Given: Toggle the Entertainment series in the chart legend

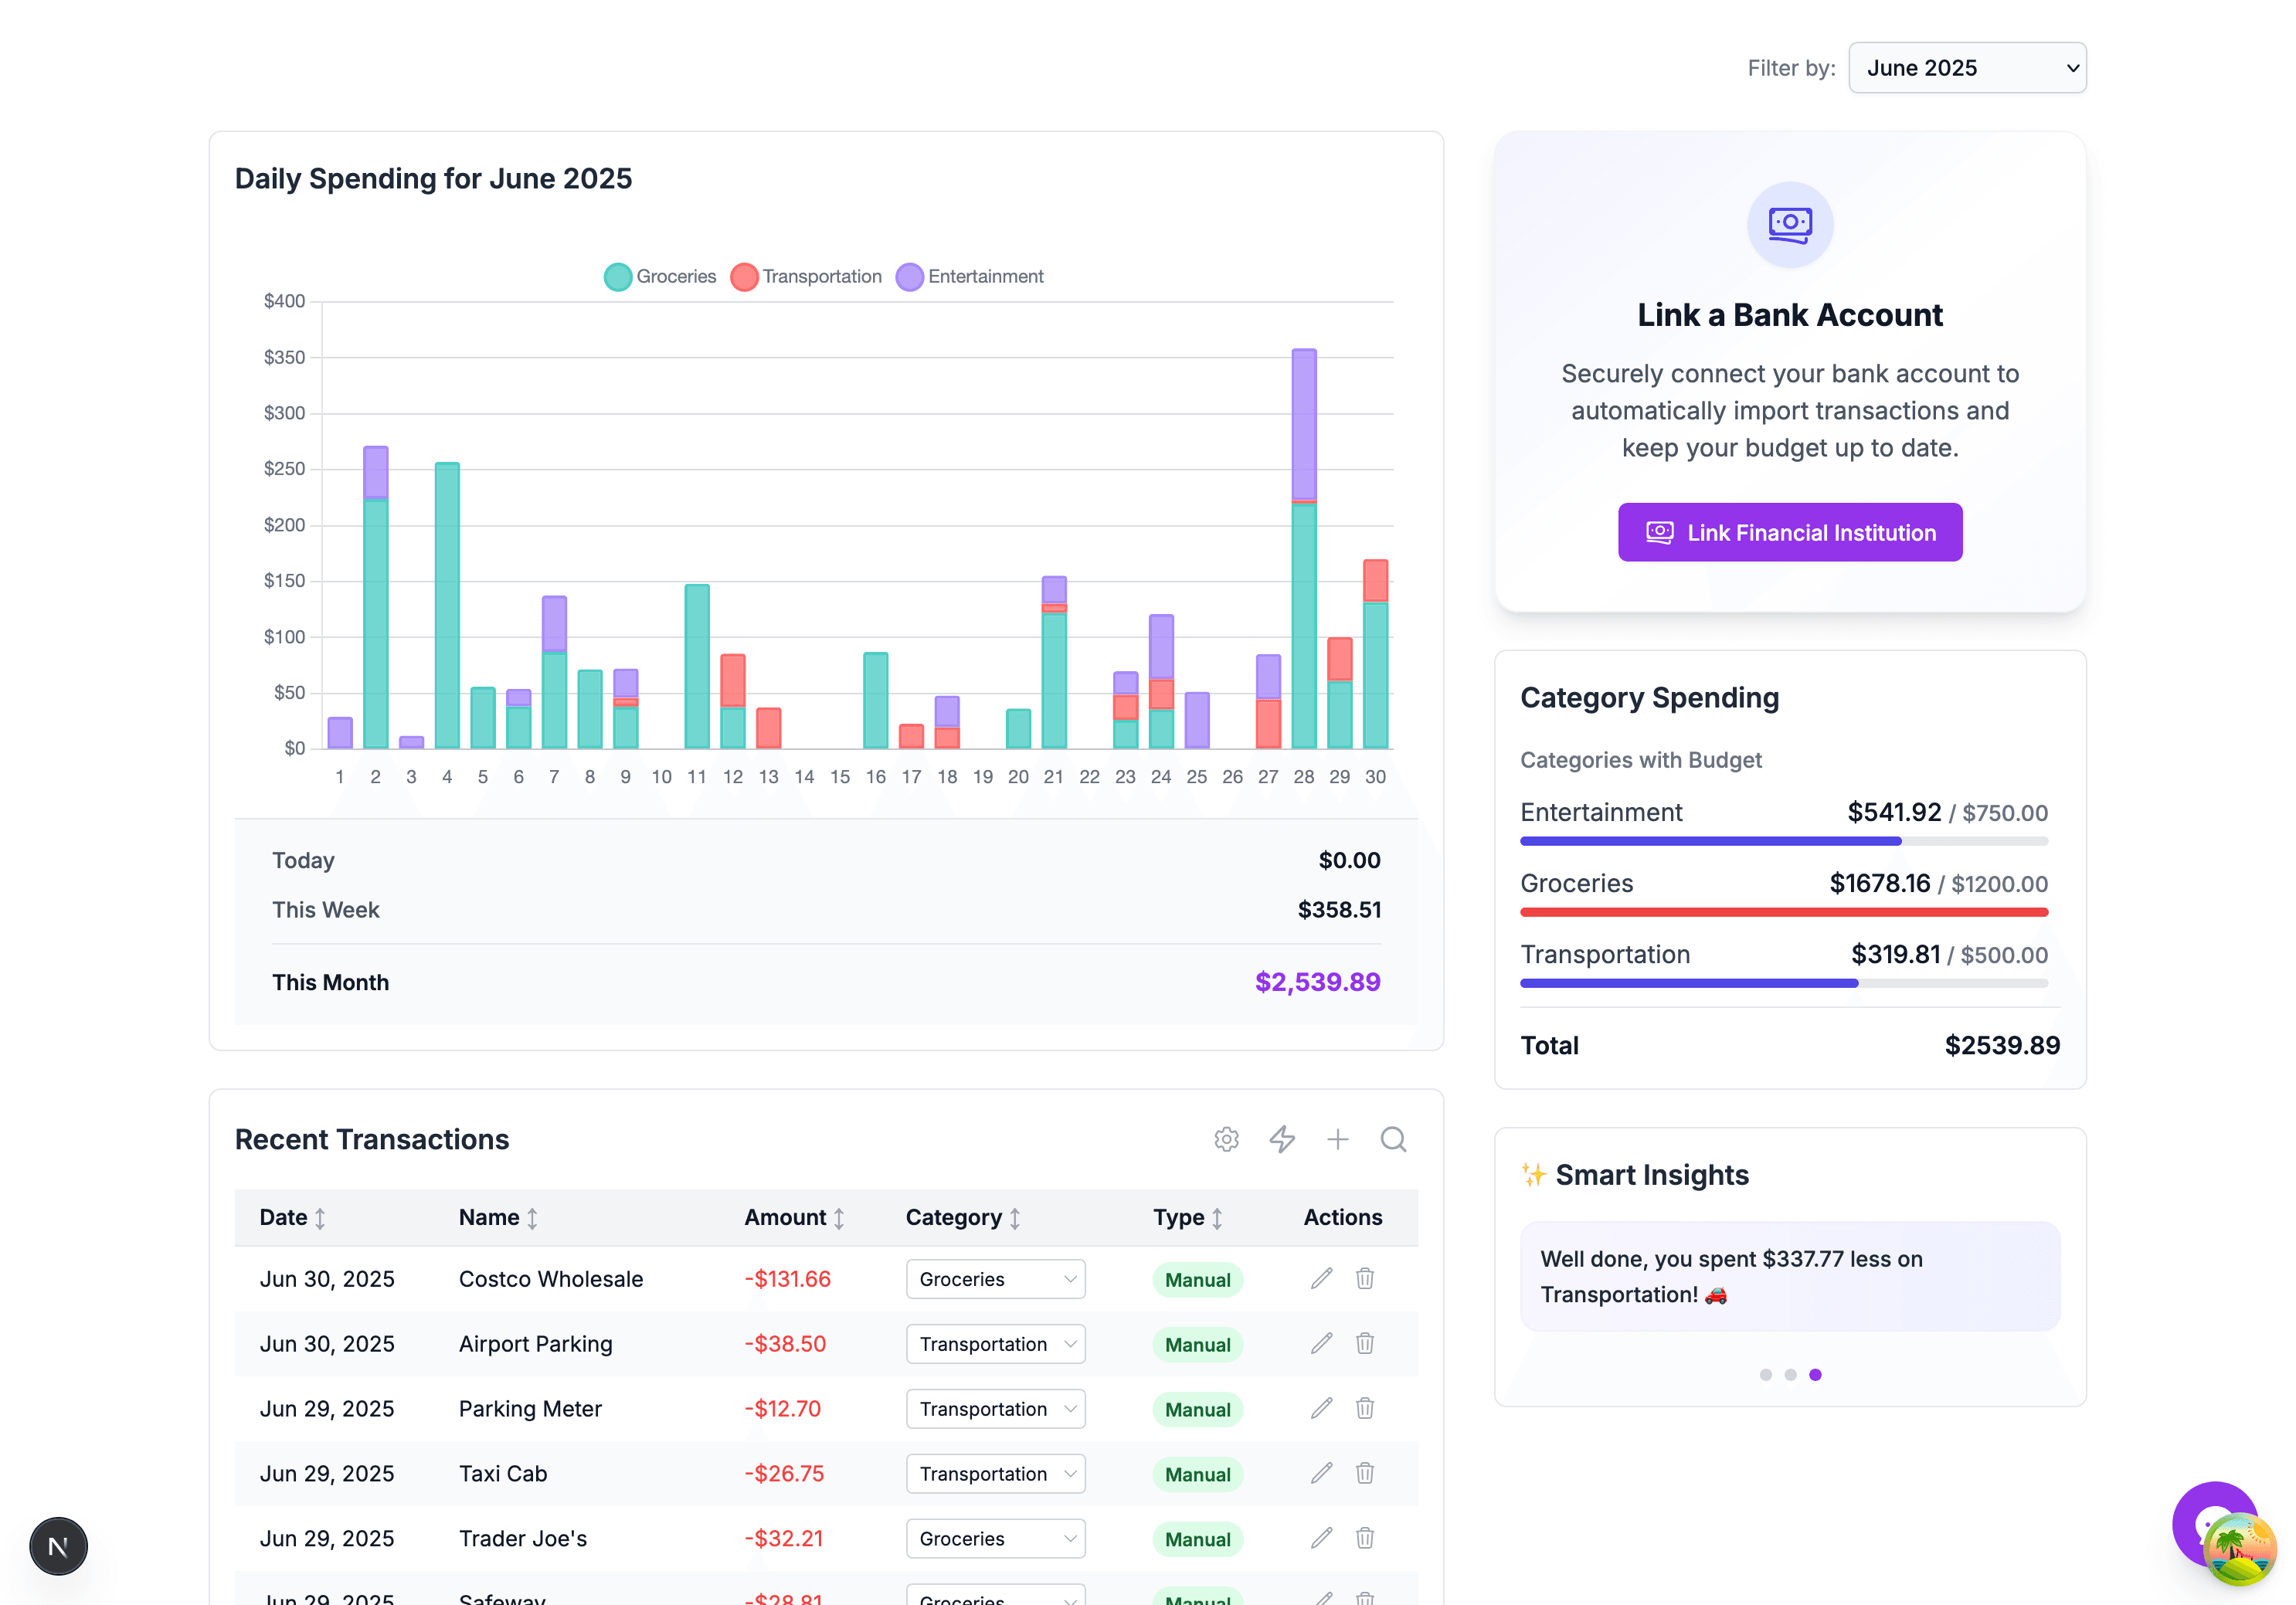Looking at the screenshot, I should tap(969, 276).
